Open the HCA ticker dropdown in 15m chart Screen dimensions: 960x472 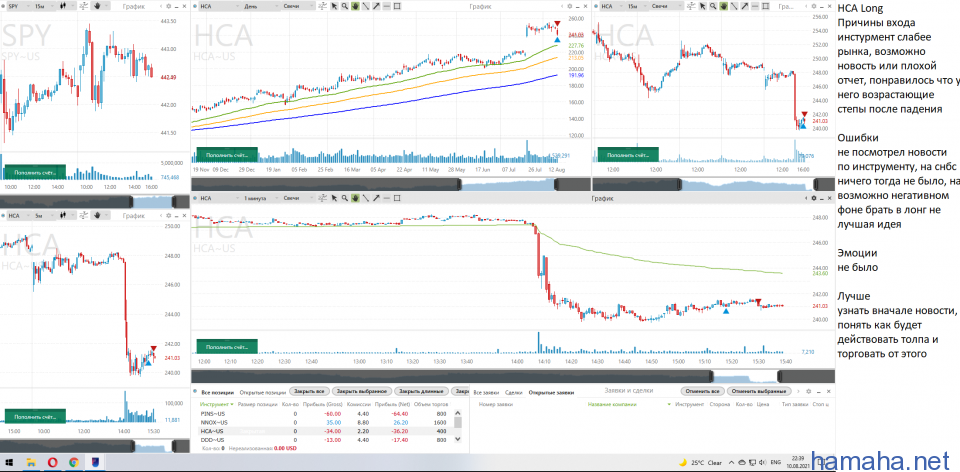pos(611,6)
